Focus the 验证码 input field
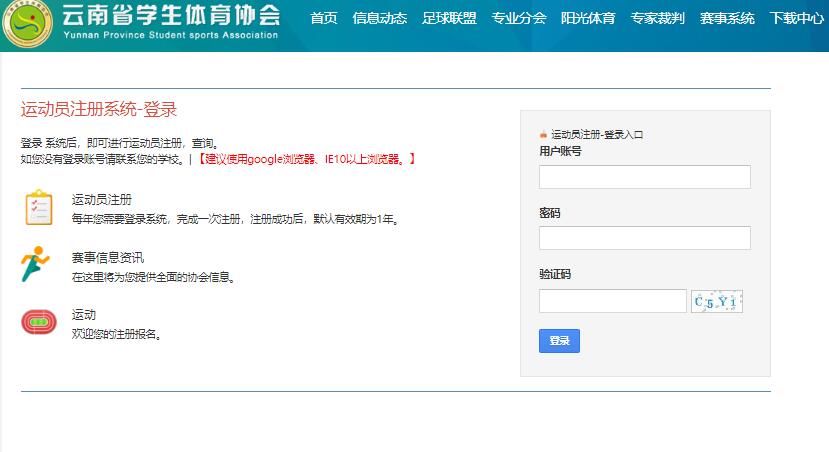 (613, 301)
